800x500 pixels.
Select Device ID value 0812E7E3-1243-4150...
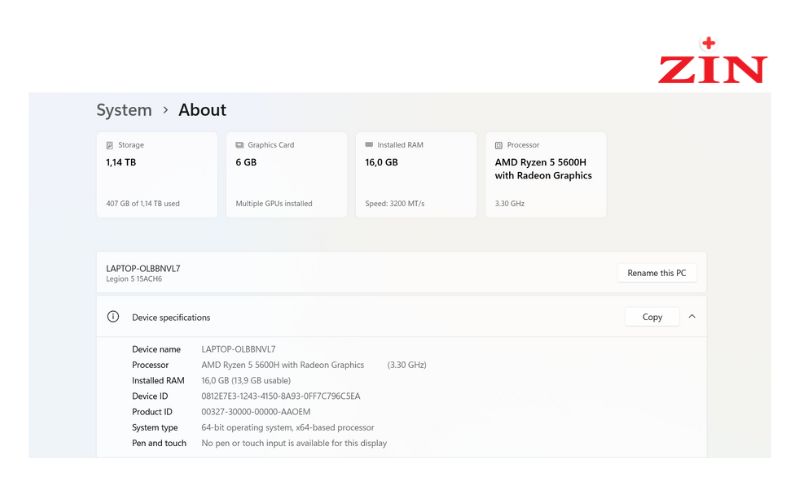[x=281, y=396]
